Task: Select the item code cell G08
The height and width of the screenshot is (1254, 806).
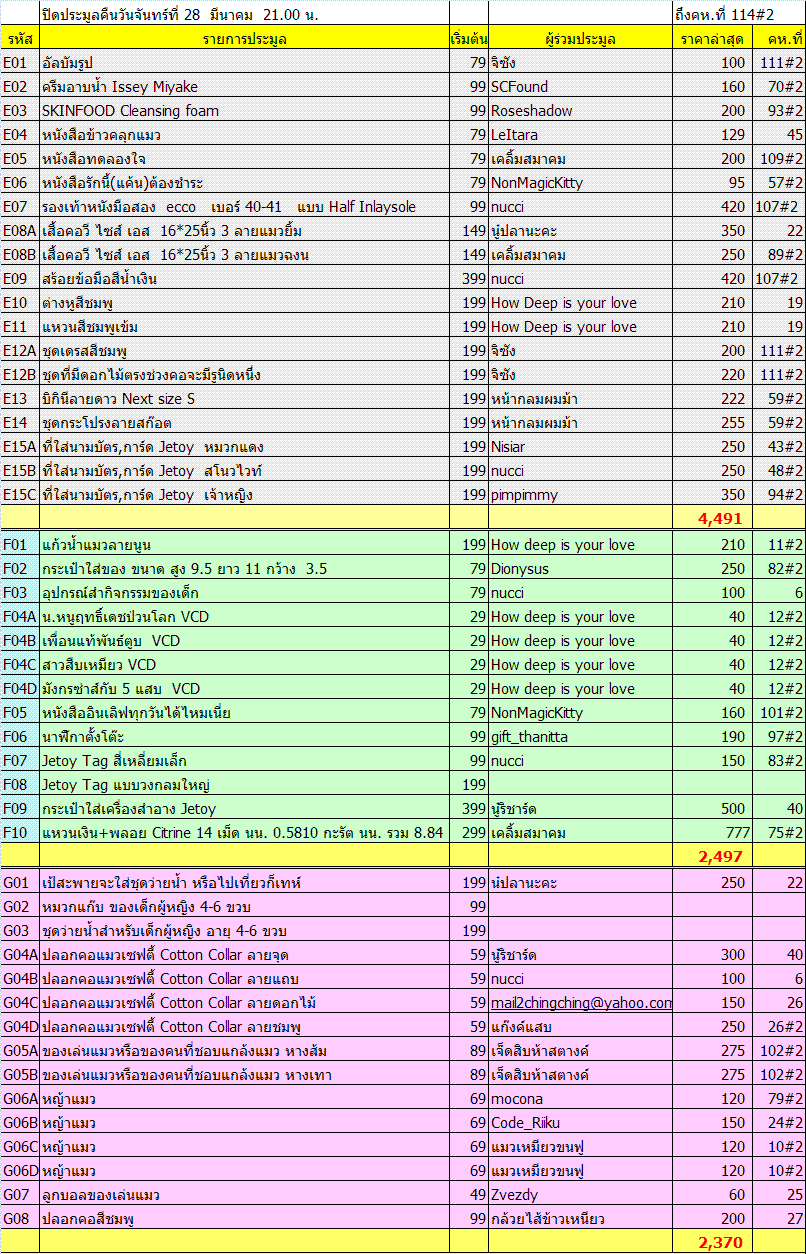Action: [x=19, y=1219]
